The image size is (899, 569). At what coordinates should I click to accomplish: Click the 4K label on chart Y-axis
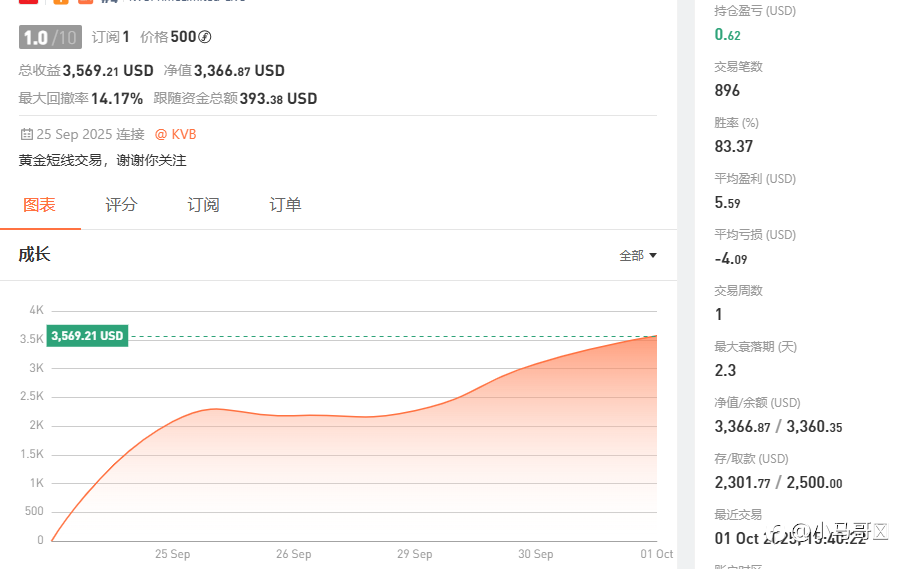point(37,310)
